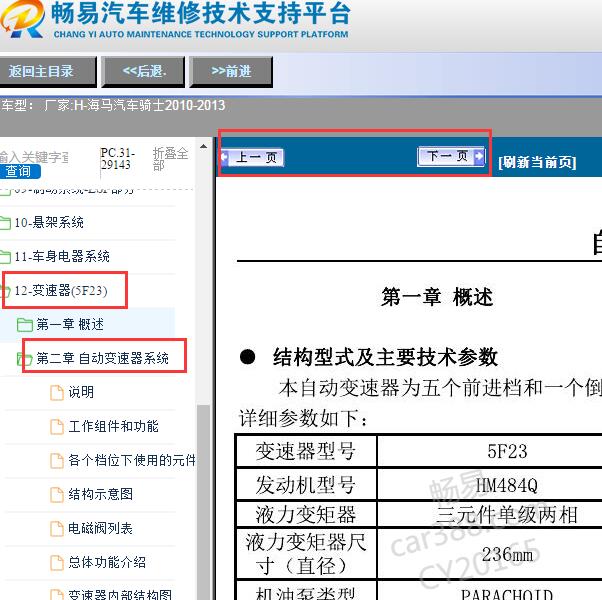
Task: Click folder icon of 12-变速器(5F23)
Action: [5, 291]
